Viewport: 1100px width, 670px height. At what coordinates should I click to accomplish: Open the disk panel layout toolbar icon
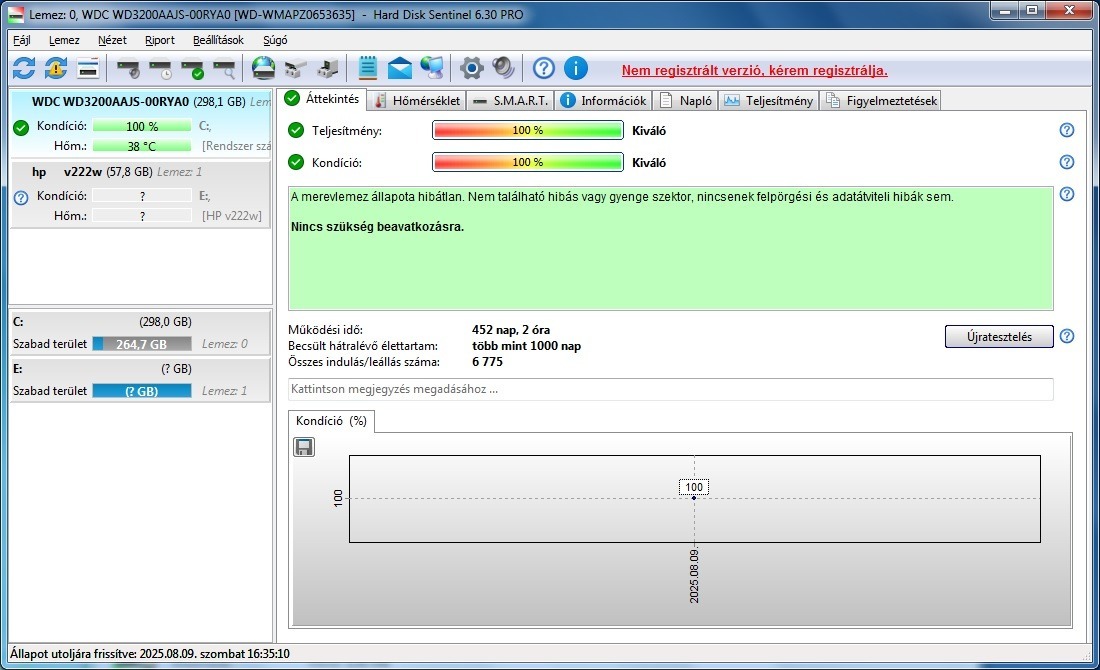pos(88,68)
